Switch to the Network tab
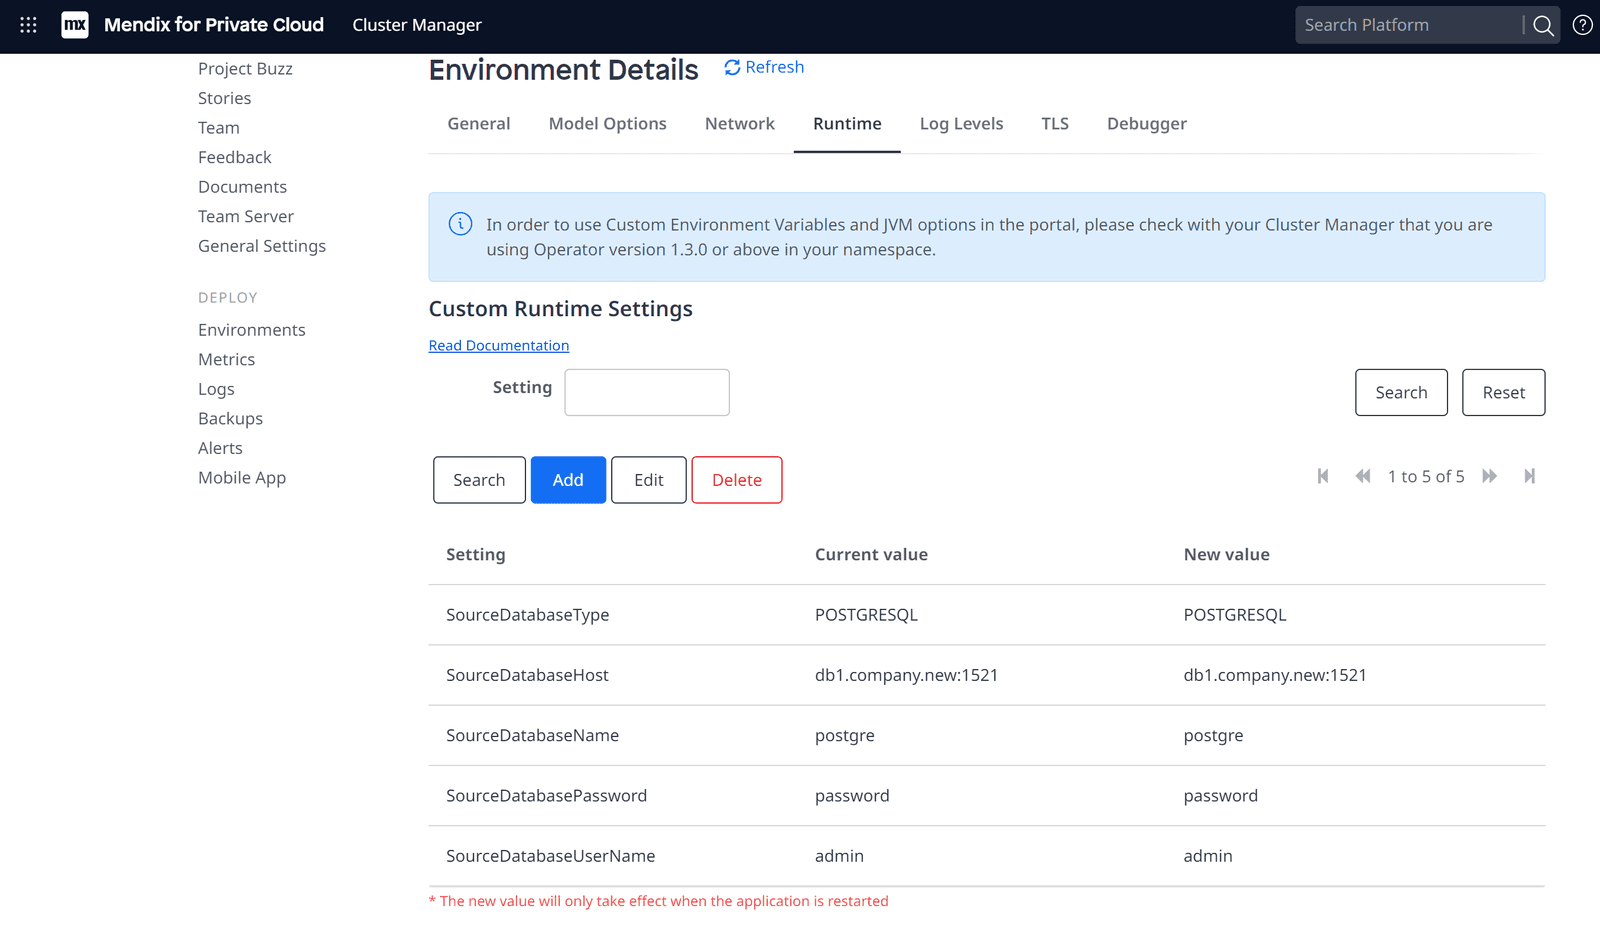1600x925 pixels. (739, 123)
